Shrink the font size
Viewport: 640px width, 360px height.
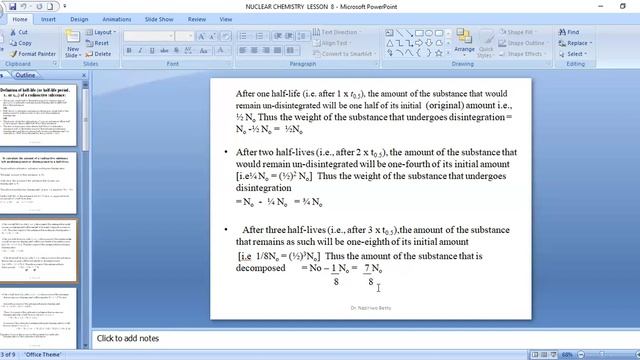coord(213,36)
